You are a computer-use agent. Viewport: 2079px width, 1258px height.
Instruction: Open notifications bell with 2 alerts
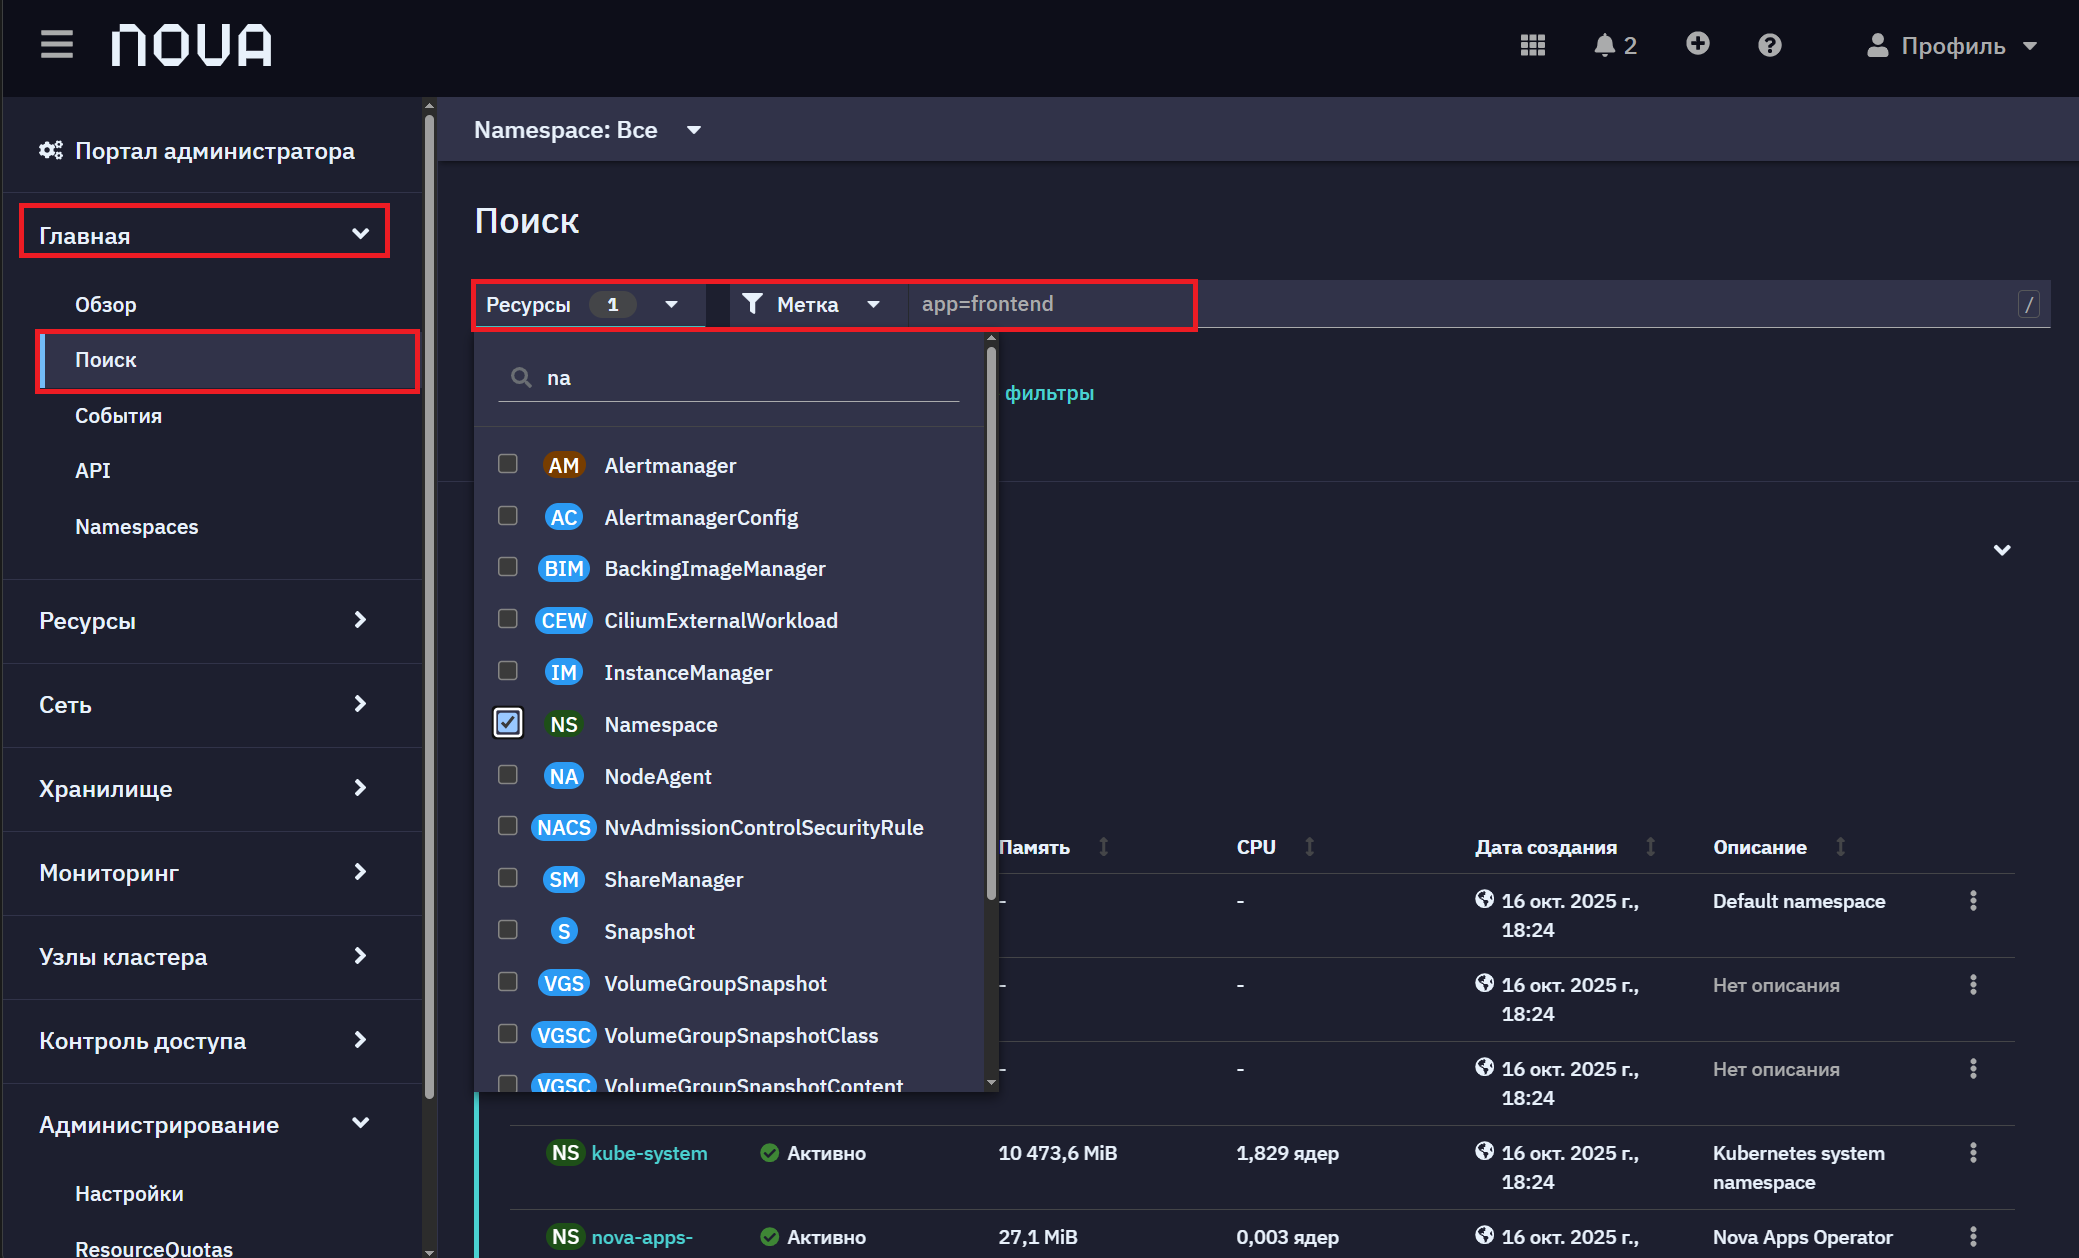(x=1615, y=45)
